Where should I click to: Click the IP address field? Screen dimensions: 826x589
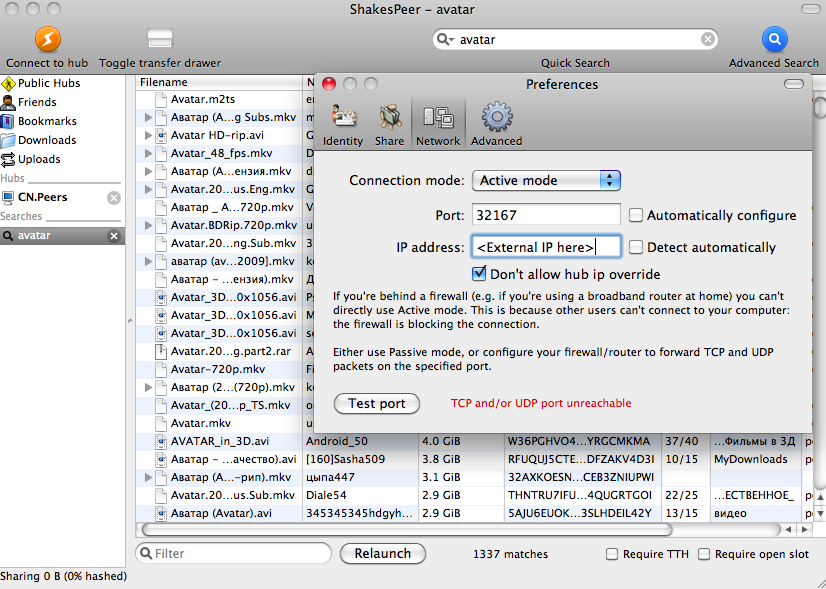pyautogui.click(x=546, y=247)
